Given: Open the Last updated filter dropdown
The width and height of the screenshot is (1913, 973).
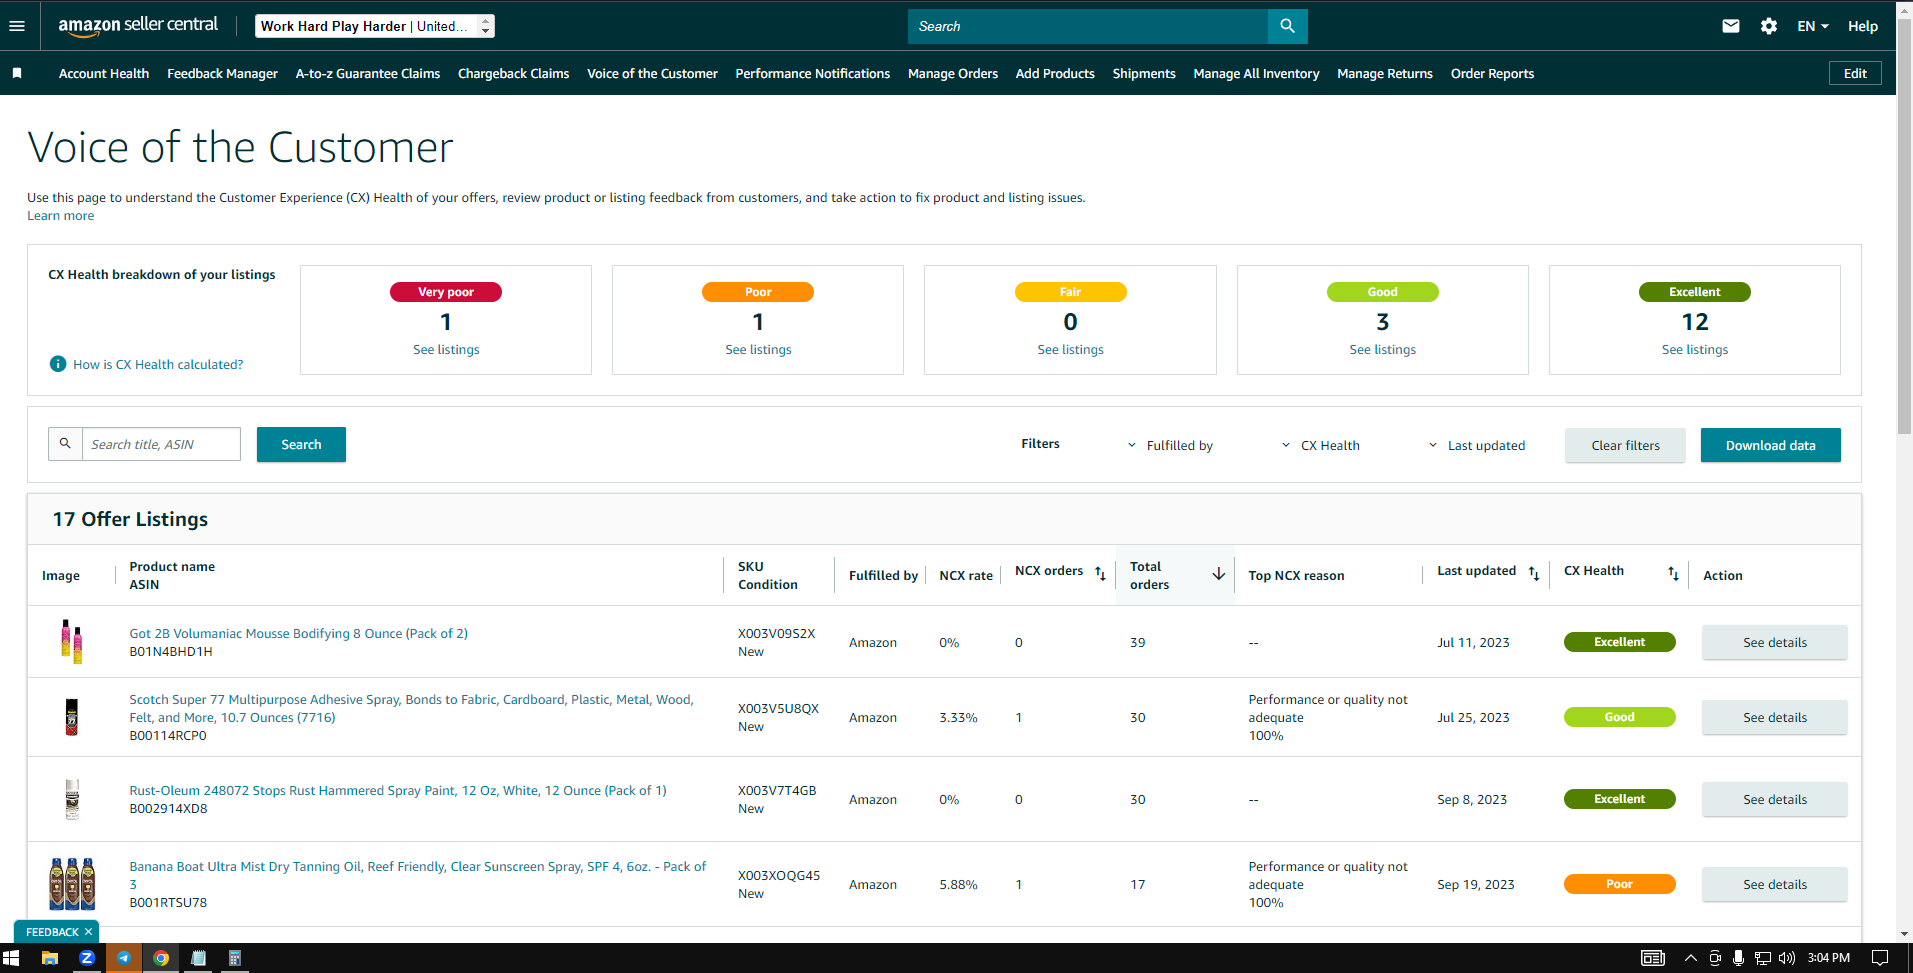Looking at the screenshot, I should 1476,445.
